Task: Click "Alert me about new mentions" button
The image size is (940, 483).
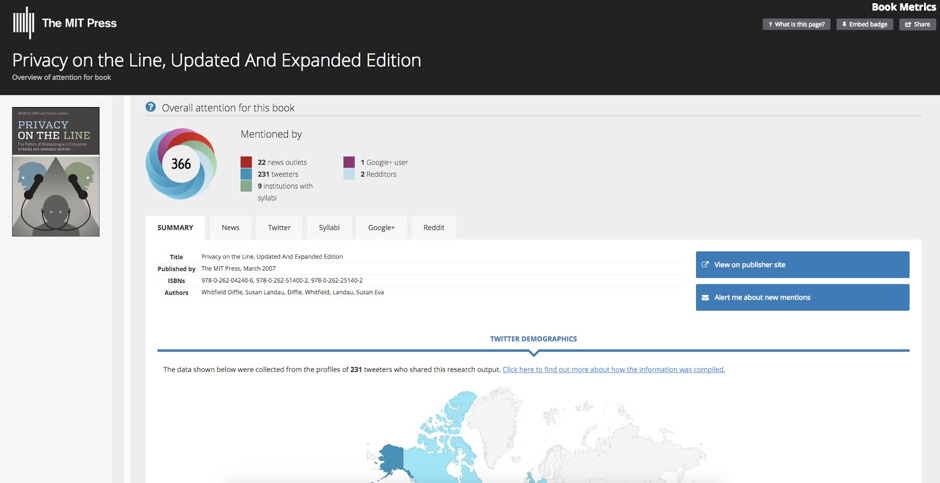Action: coord(802,297)
